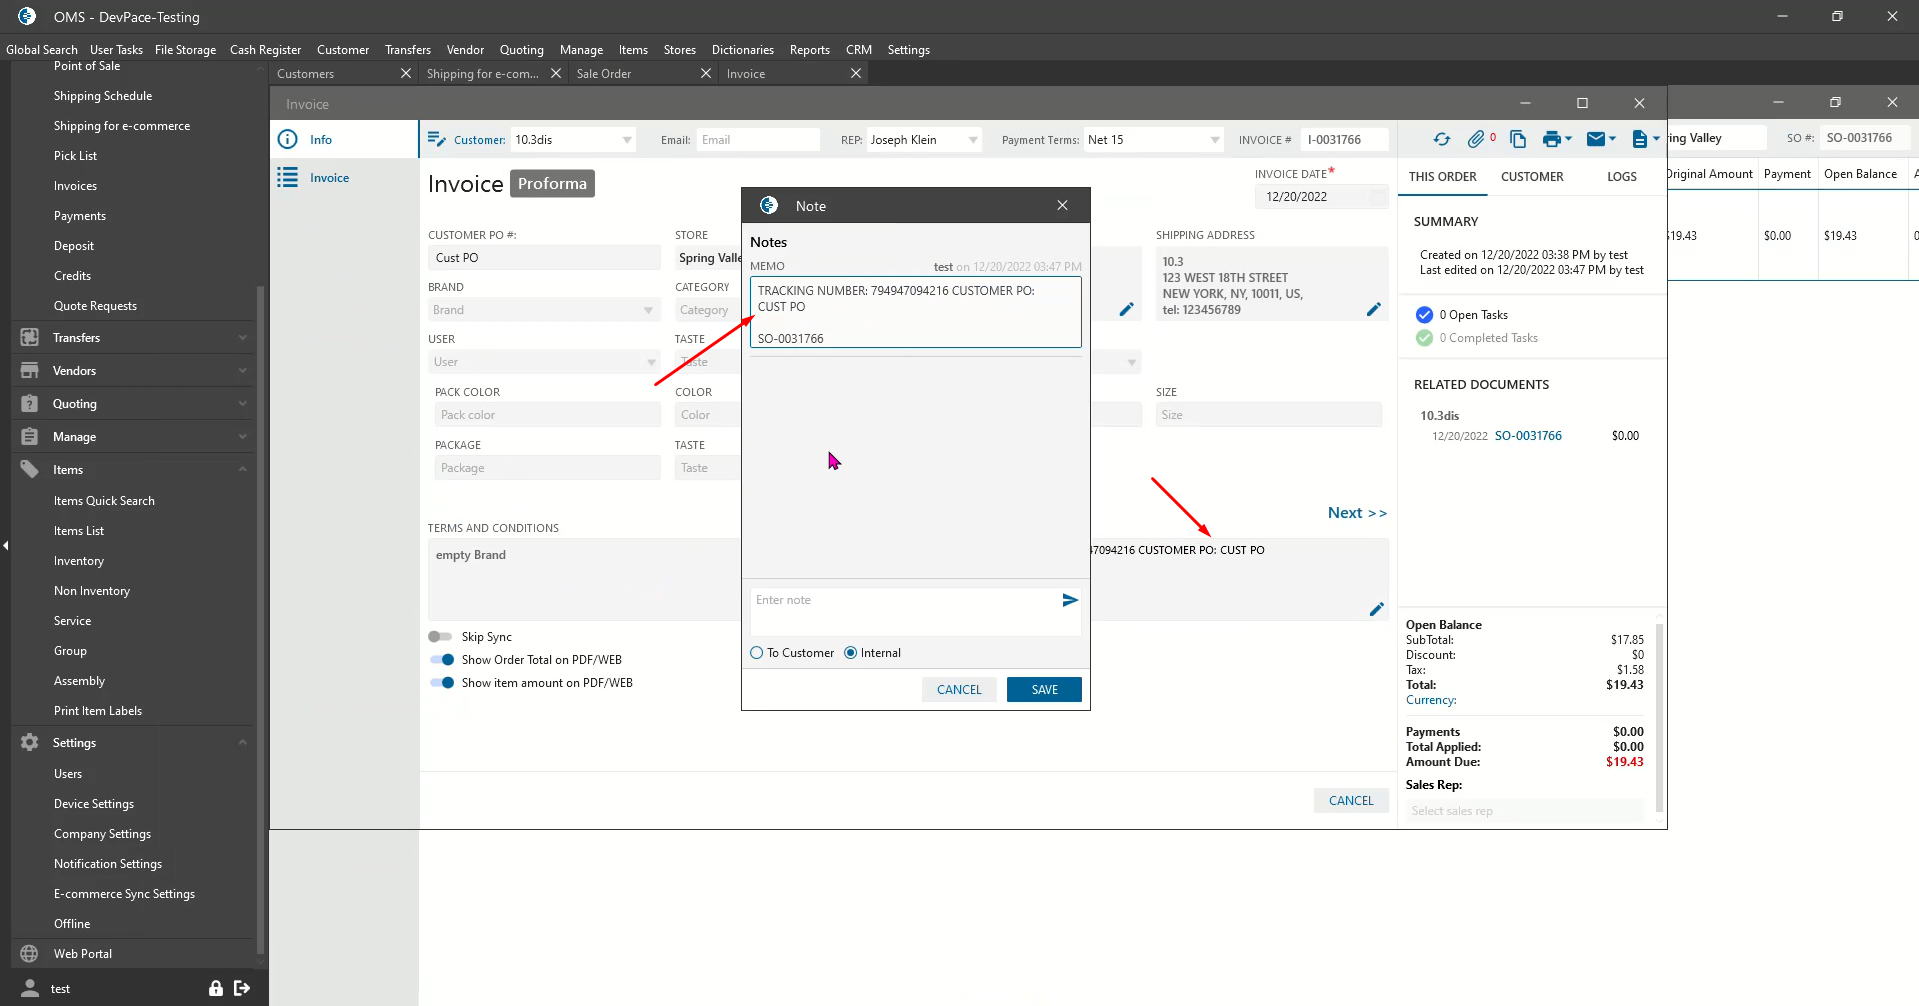
Task: Click the Proforma badge button
Action: (x=552, y=184)
